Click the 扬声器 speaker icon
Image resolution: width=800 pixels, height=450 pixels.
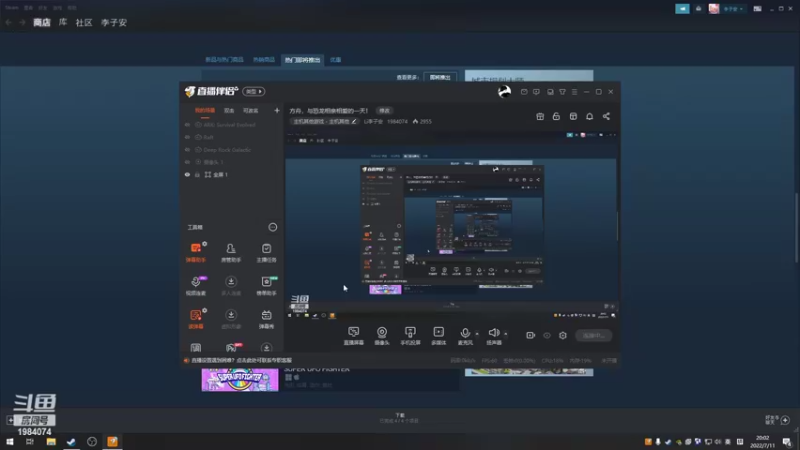(x=493, y=335)
